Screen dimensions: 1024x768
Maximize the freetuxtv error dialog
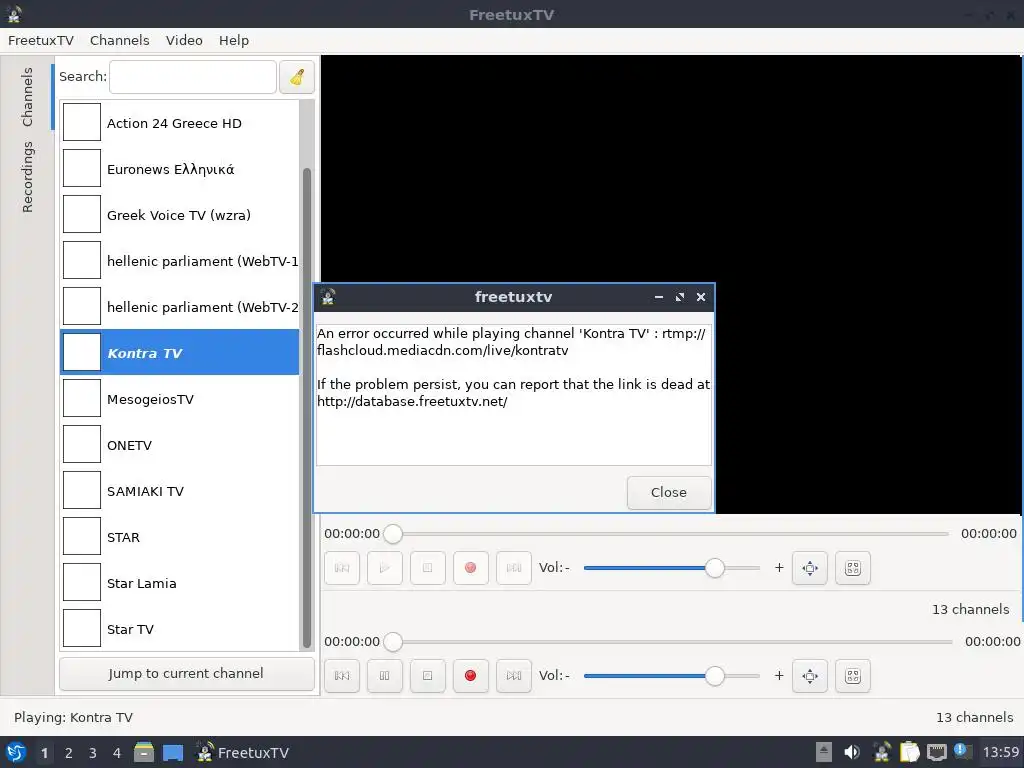(x=680, y=297)
